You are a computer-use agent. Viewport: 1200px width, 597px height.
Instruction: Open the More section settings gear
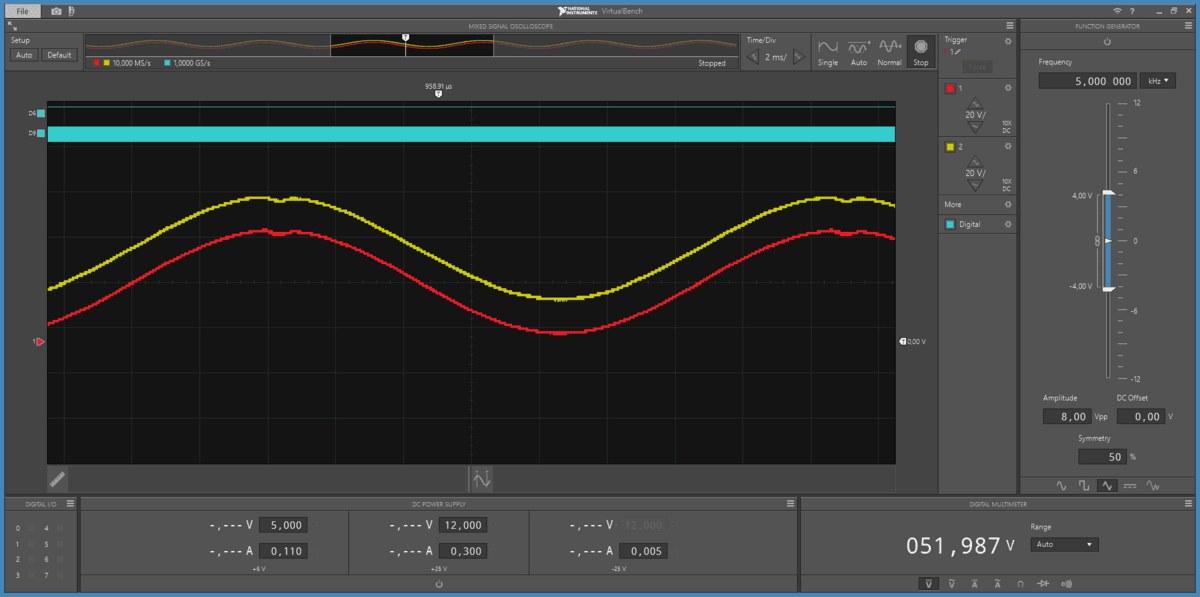point(1008,205)
